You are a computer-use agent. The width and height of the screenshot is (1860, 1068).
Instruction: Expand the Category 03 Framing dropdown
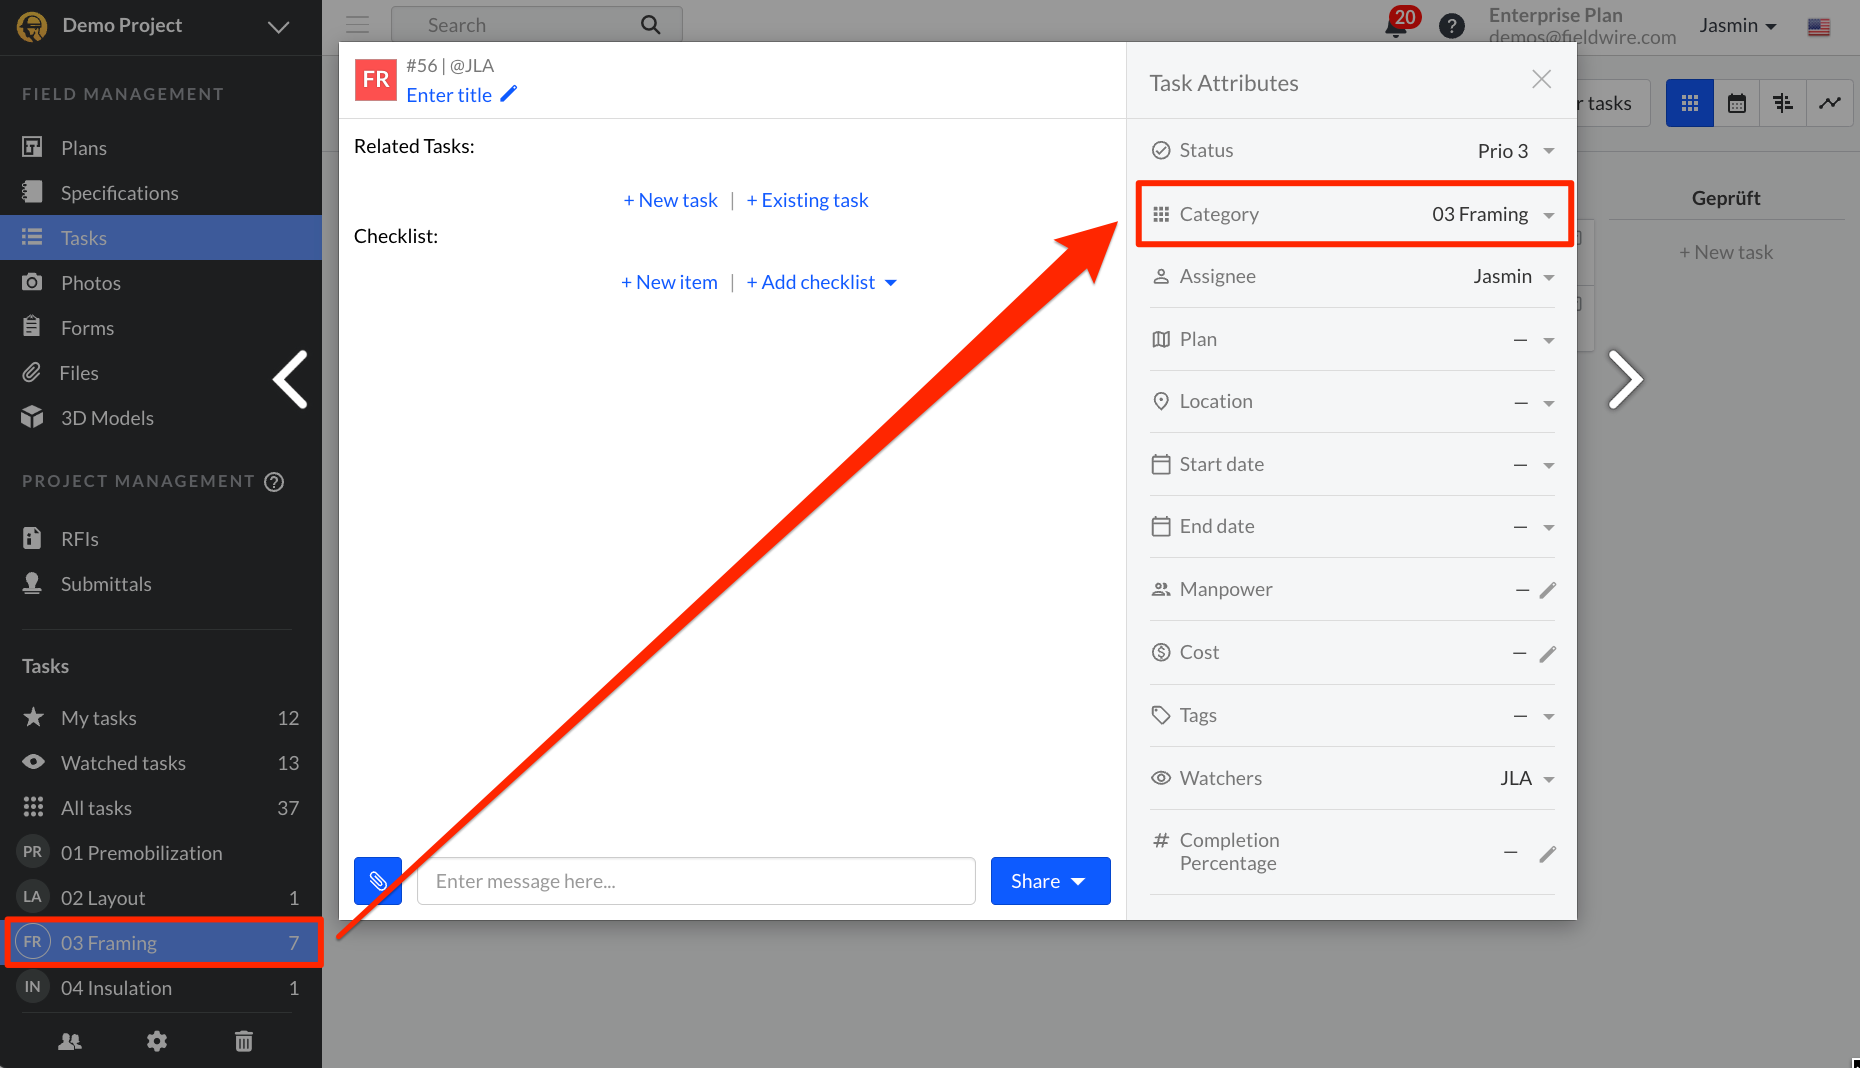(1548, 215)
